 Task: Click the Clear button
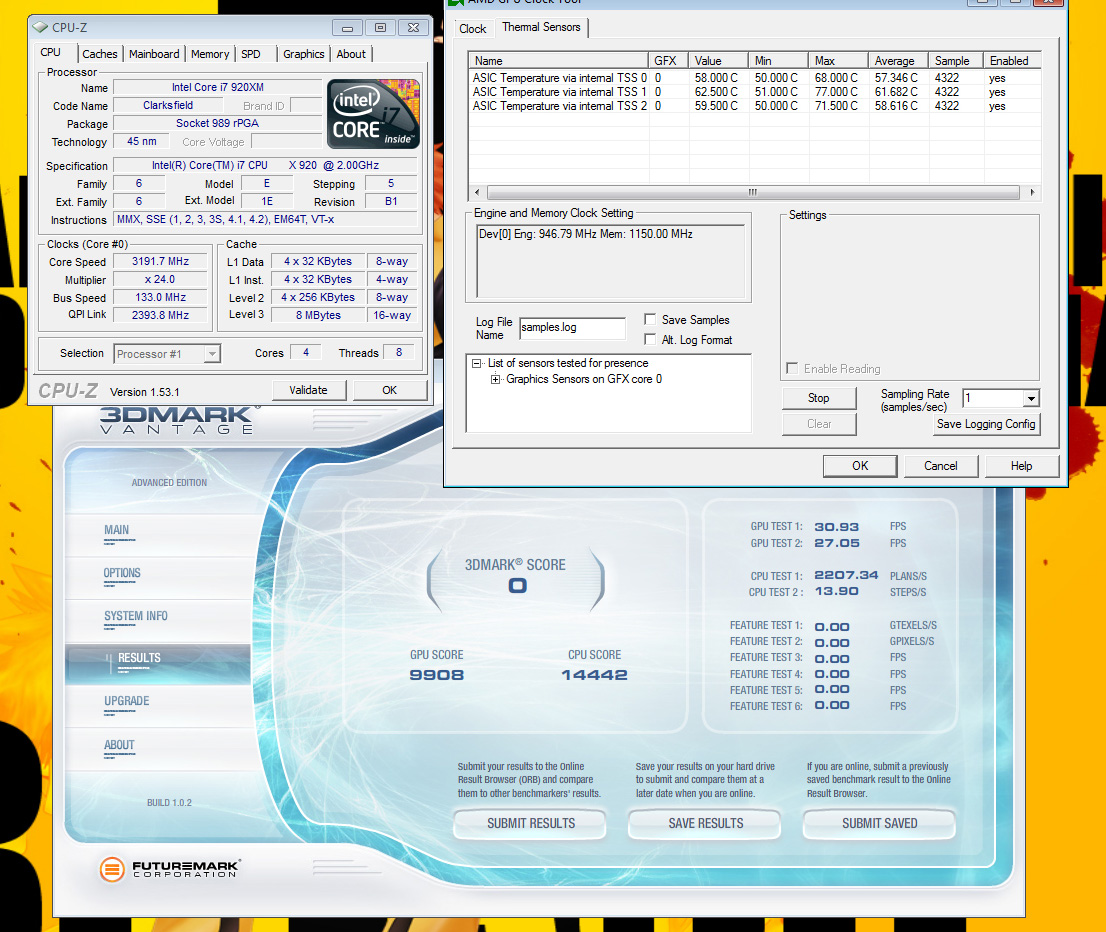(818, 424)
